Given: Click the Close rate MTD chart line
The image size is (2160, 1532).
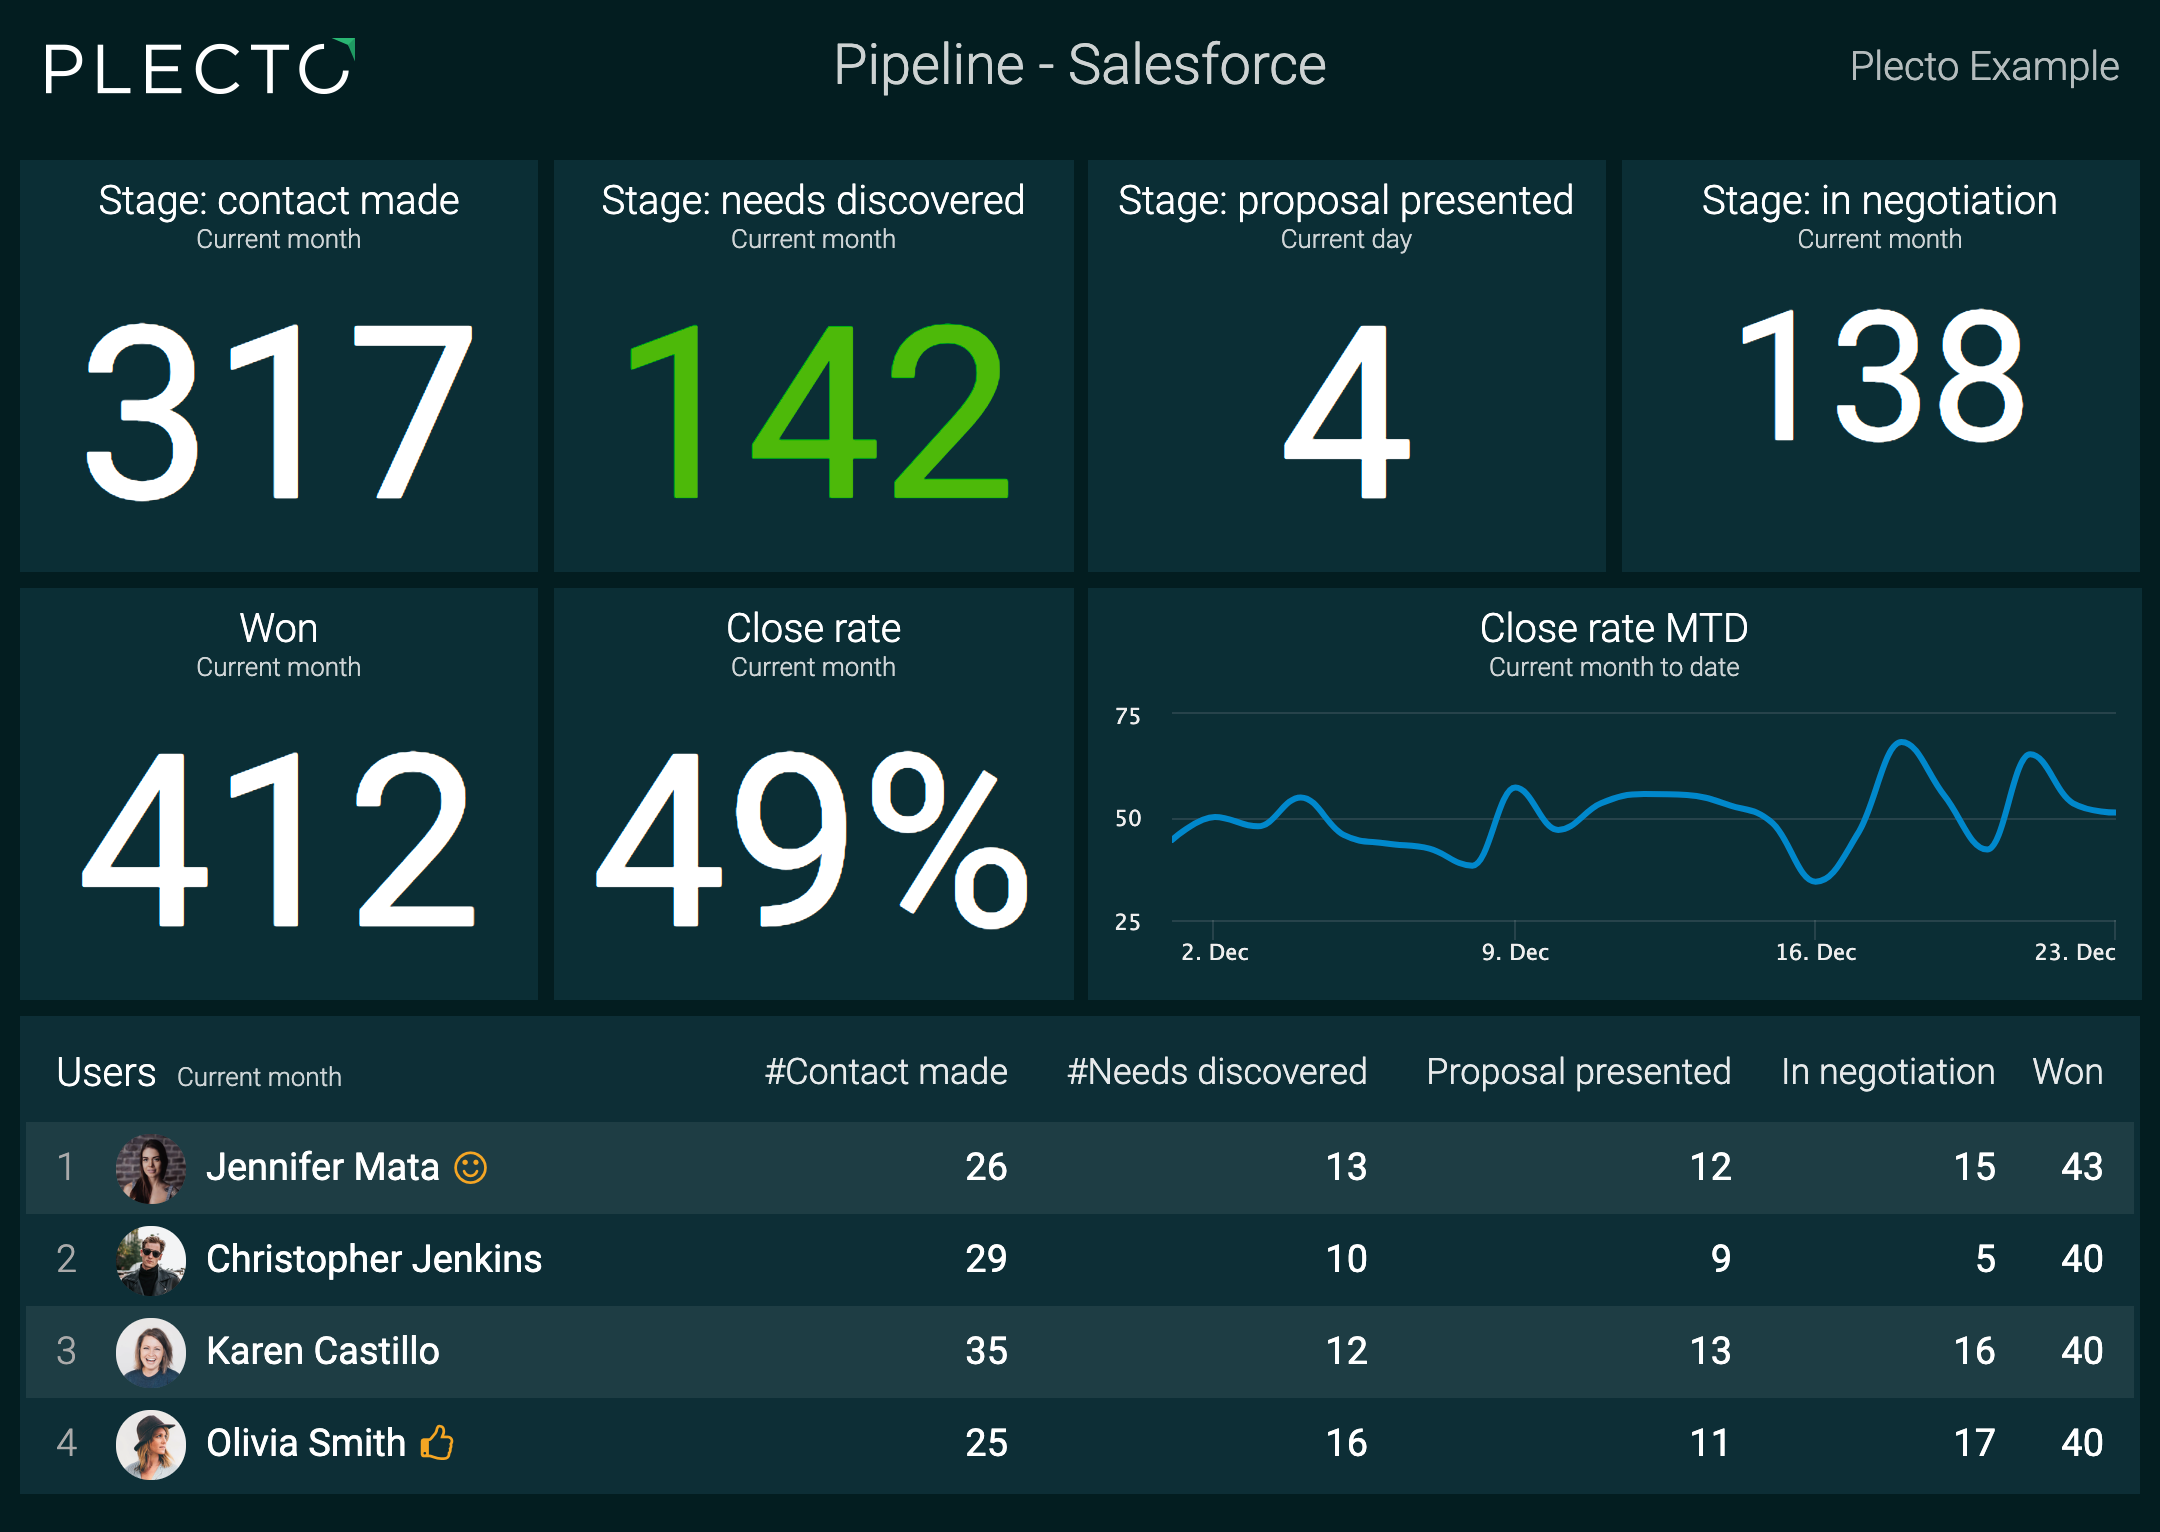Looking at the screenshot, I should point(1643,812).
